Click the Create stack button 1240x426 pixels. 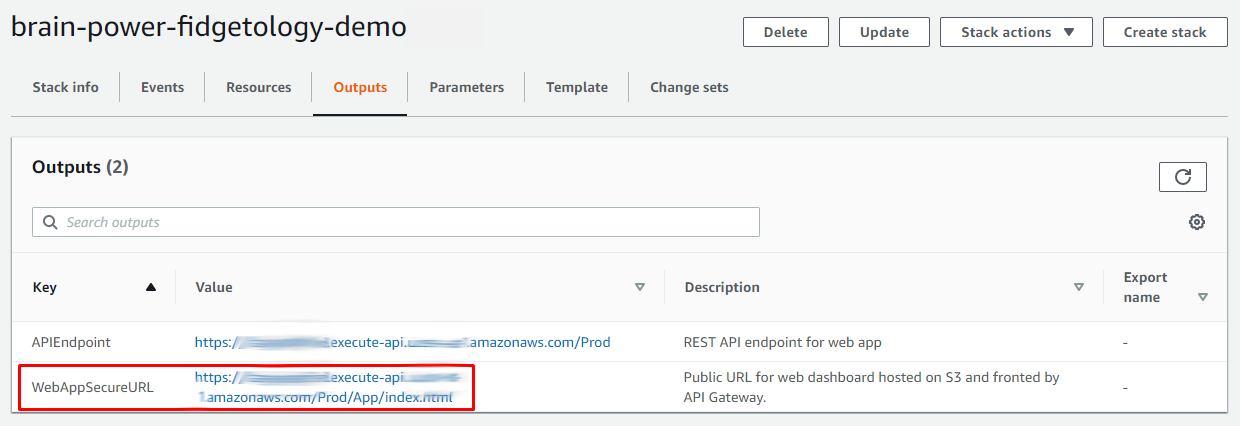click(x=1165, y=32)
